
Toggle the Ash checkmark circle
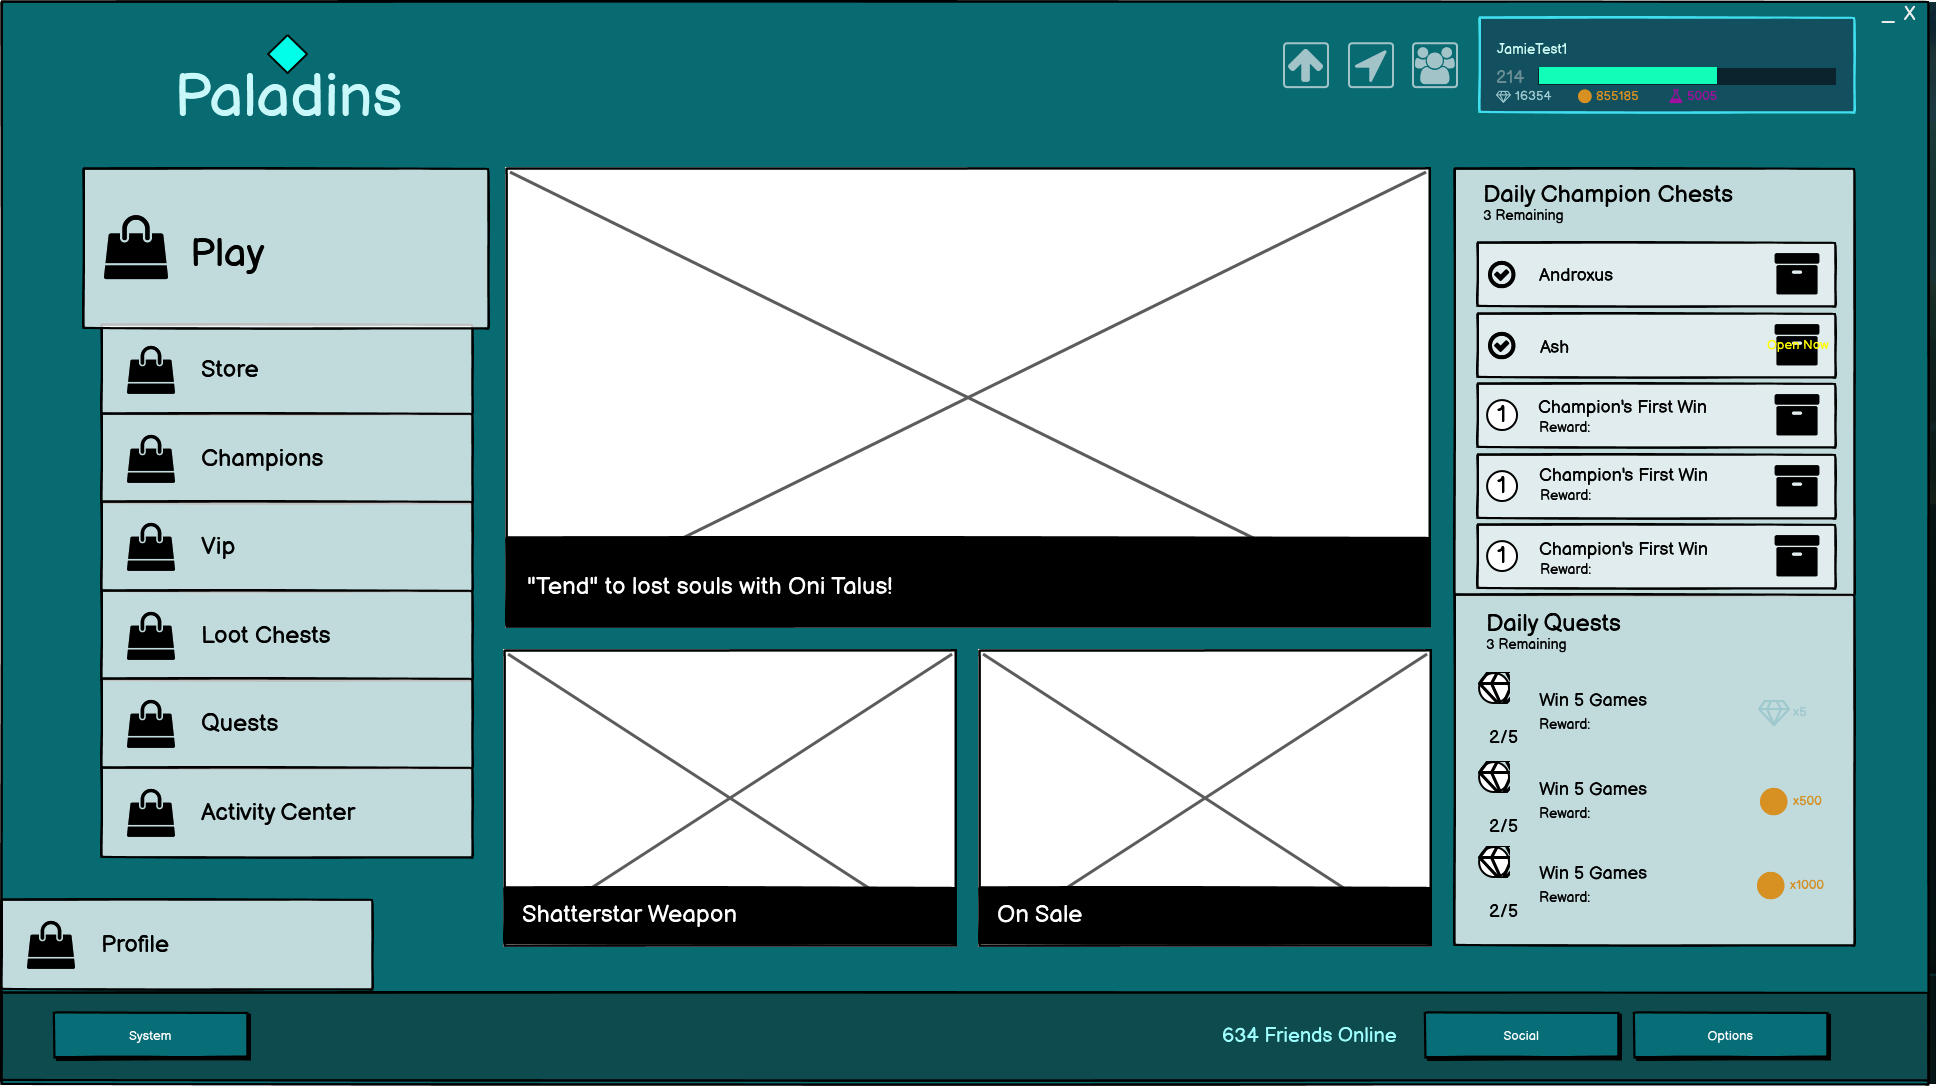[1502, 346]
